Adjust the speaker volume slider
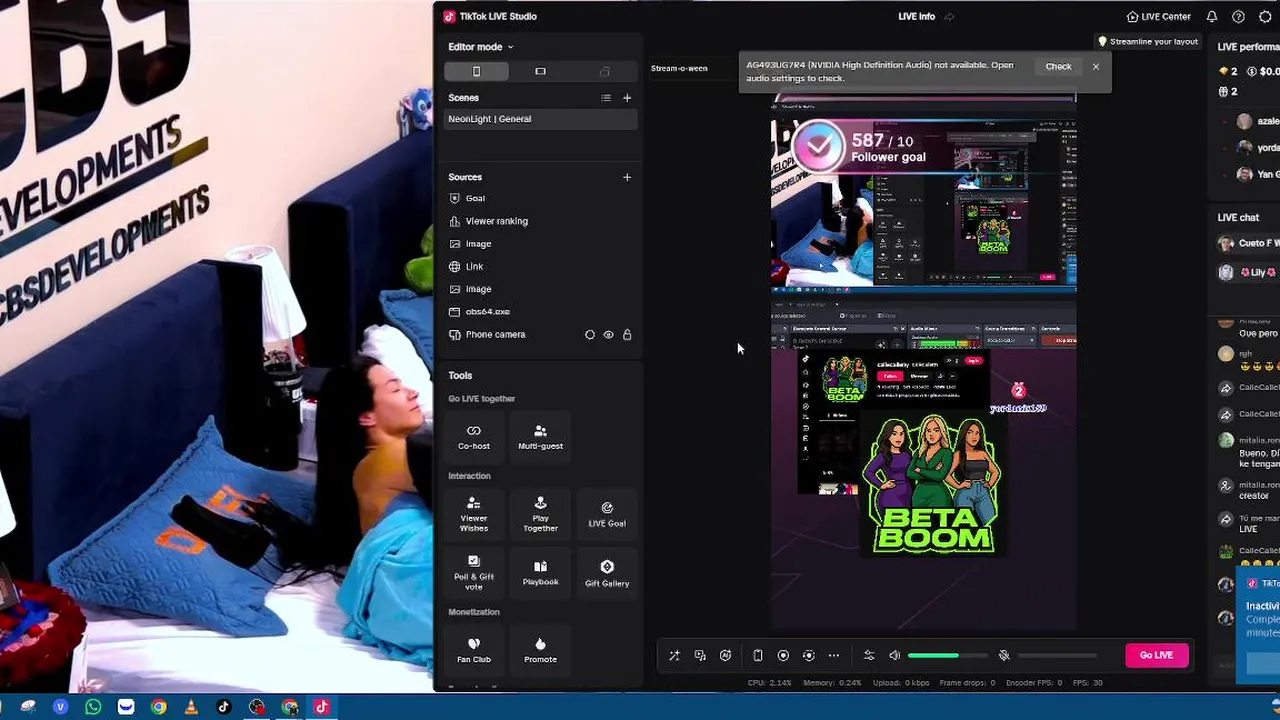Screen dimensions: 1280x720 click(947, 656)
